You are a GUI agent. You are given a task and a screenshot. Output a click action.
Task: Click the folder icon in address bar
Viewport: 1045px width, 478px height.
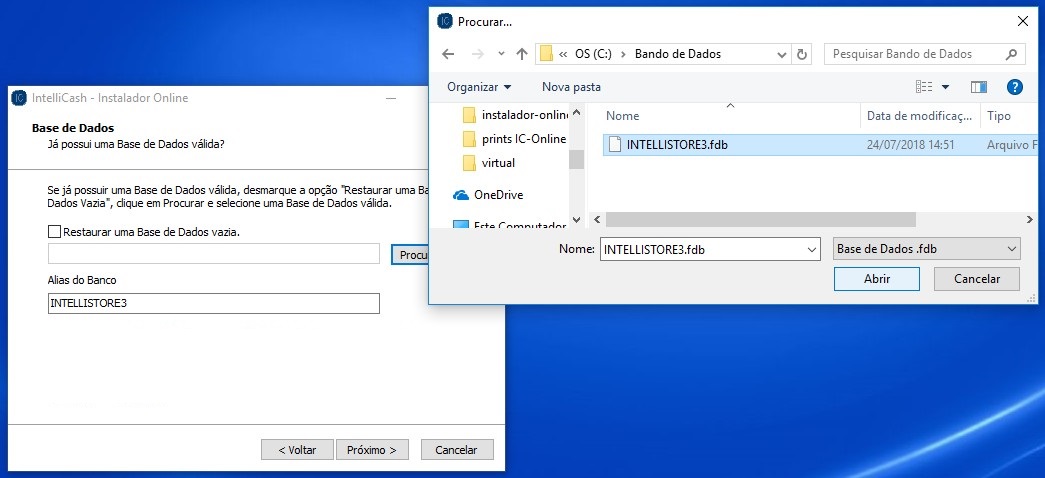546,54
